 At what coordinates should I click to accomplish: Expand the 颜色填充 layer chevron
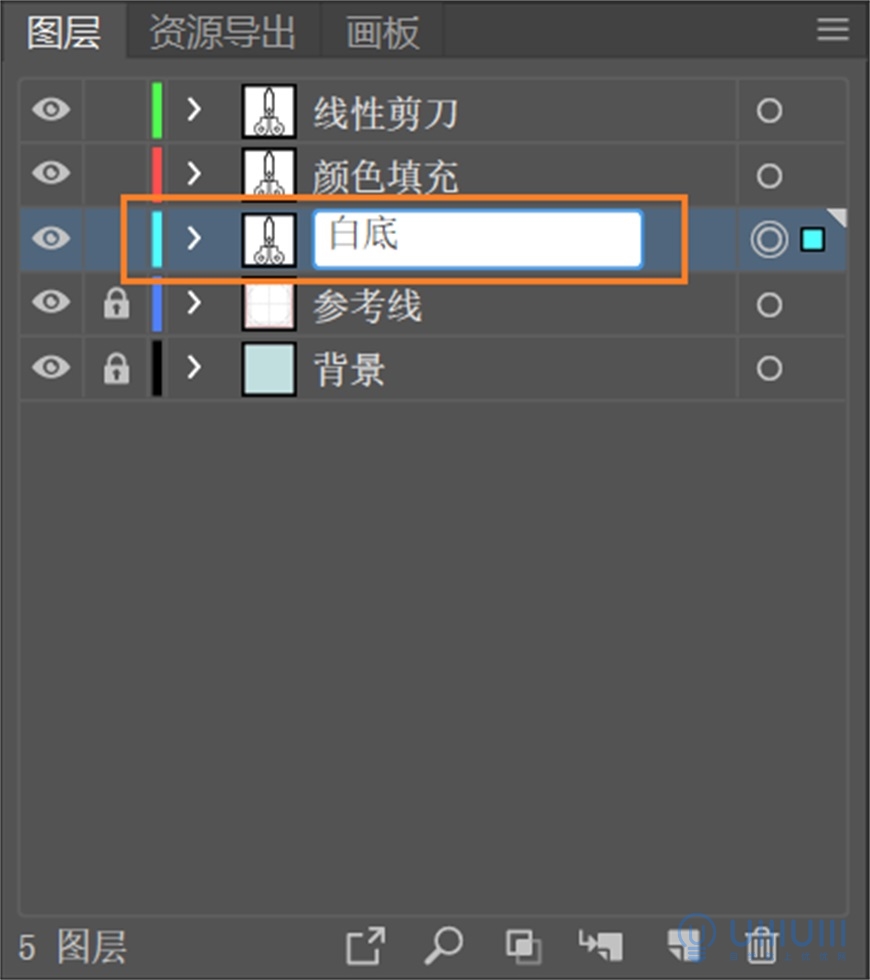point(194,174)
